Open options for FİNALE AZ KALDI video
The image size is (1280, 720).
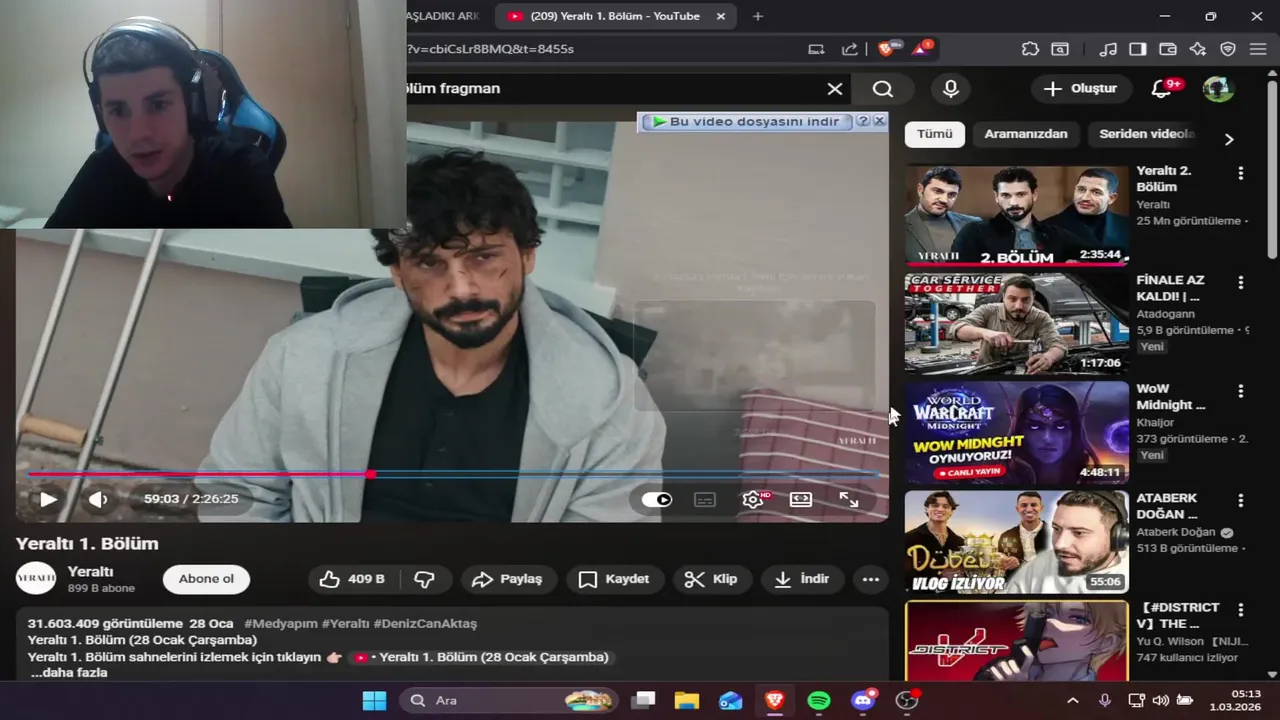point(1241,282)
